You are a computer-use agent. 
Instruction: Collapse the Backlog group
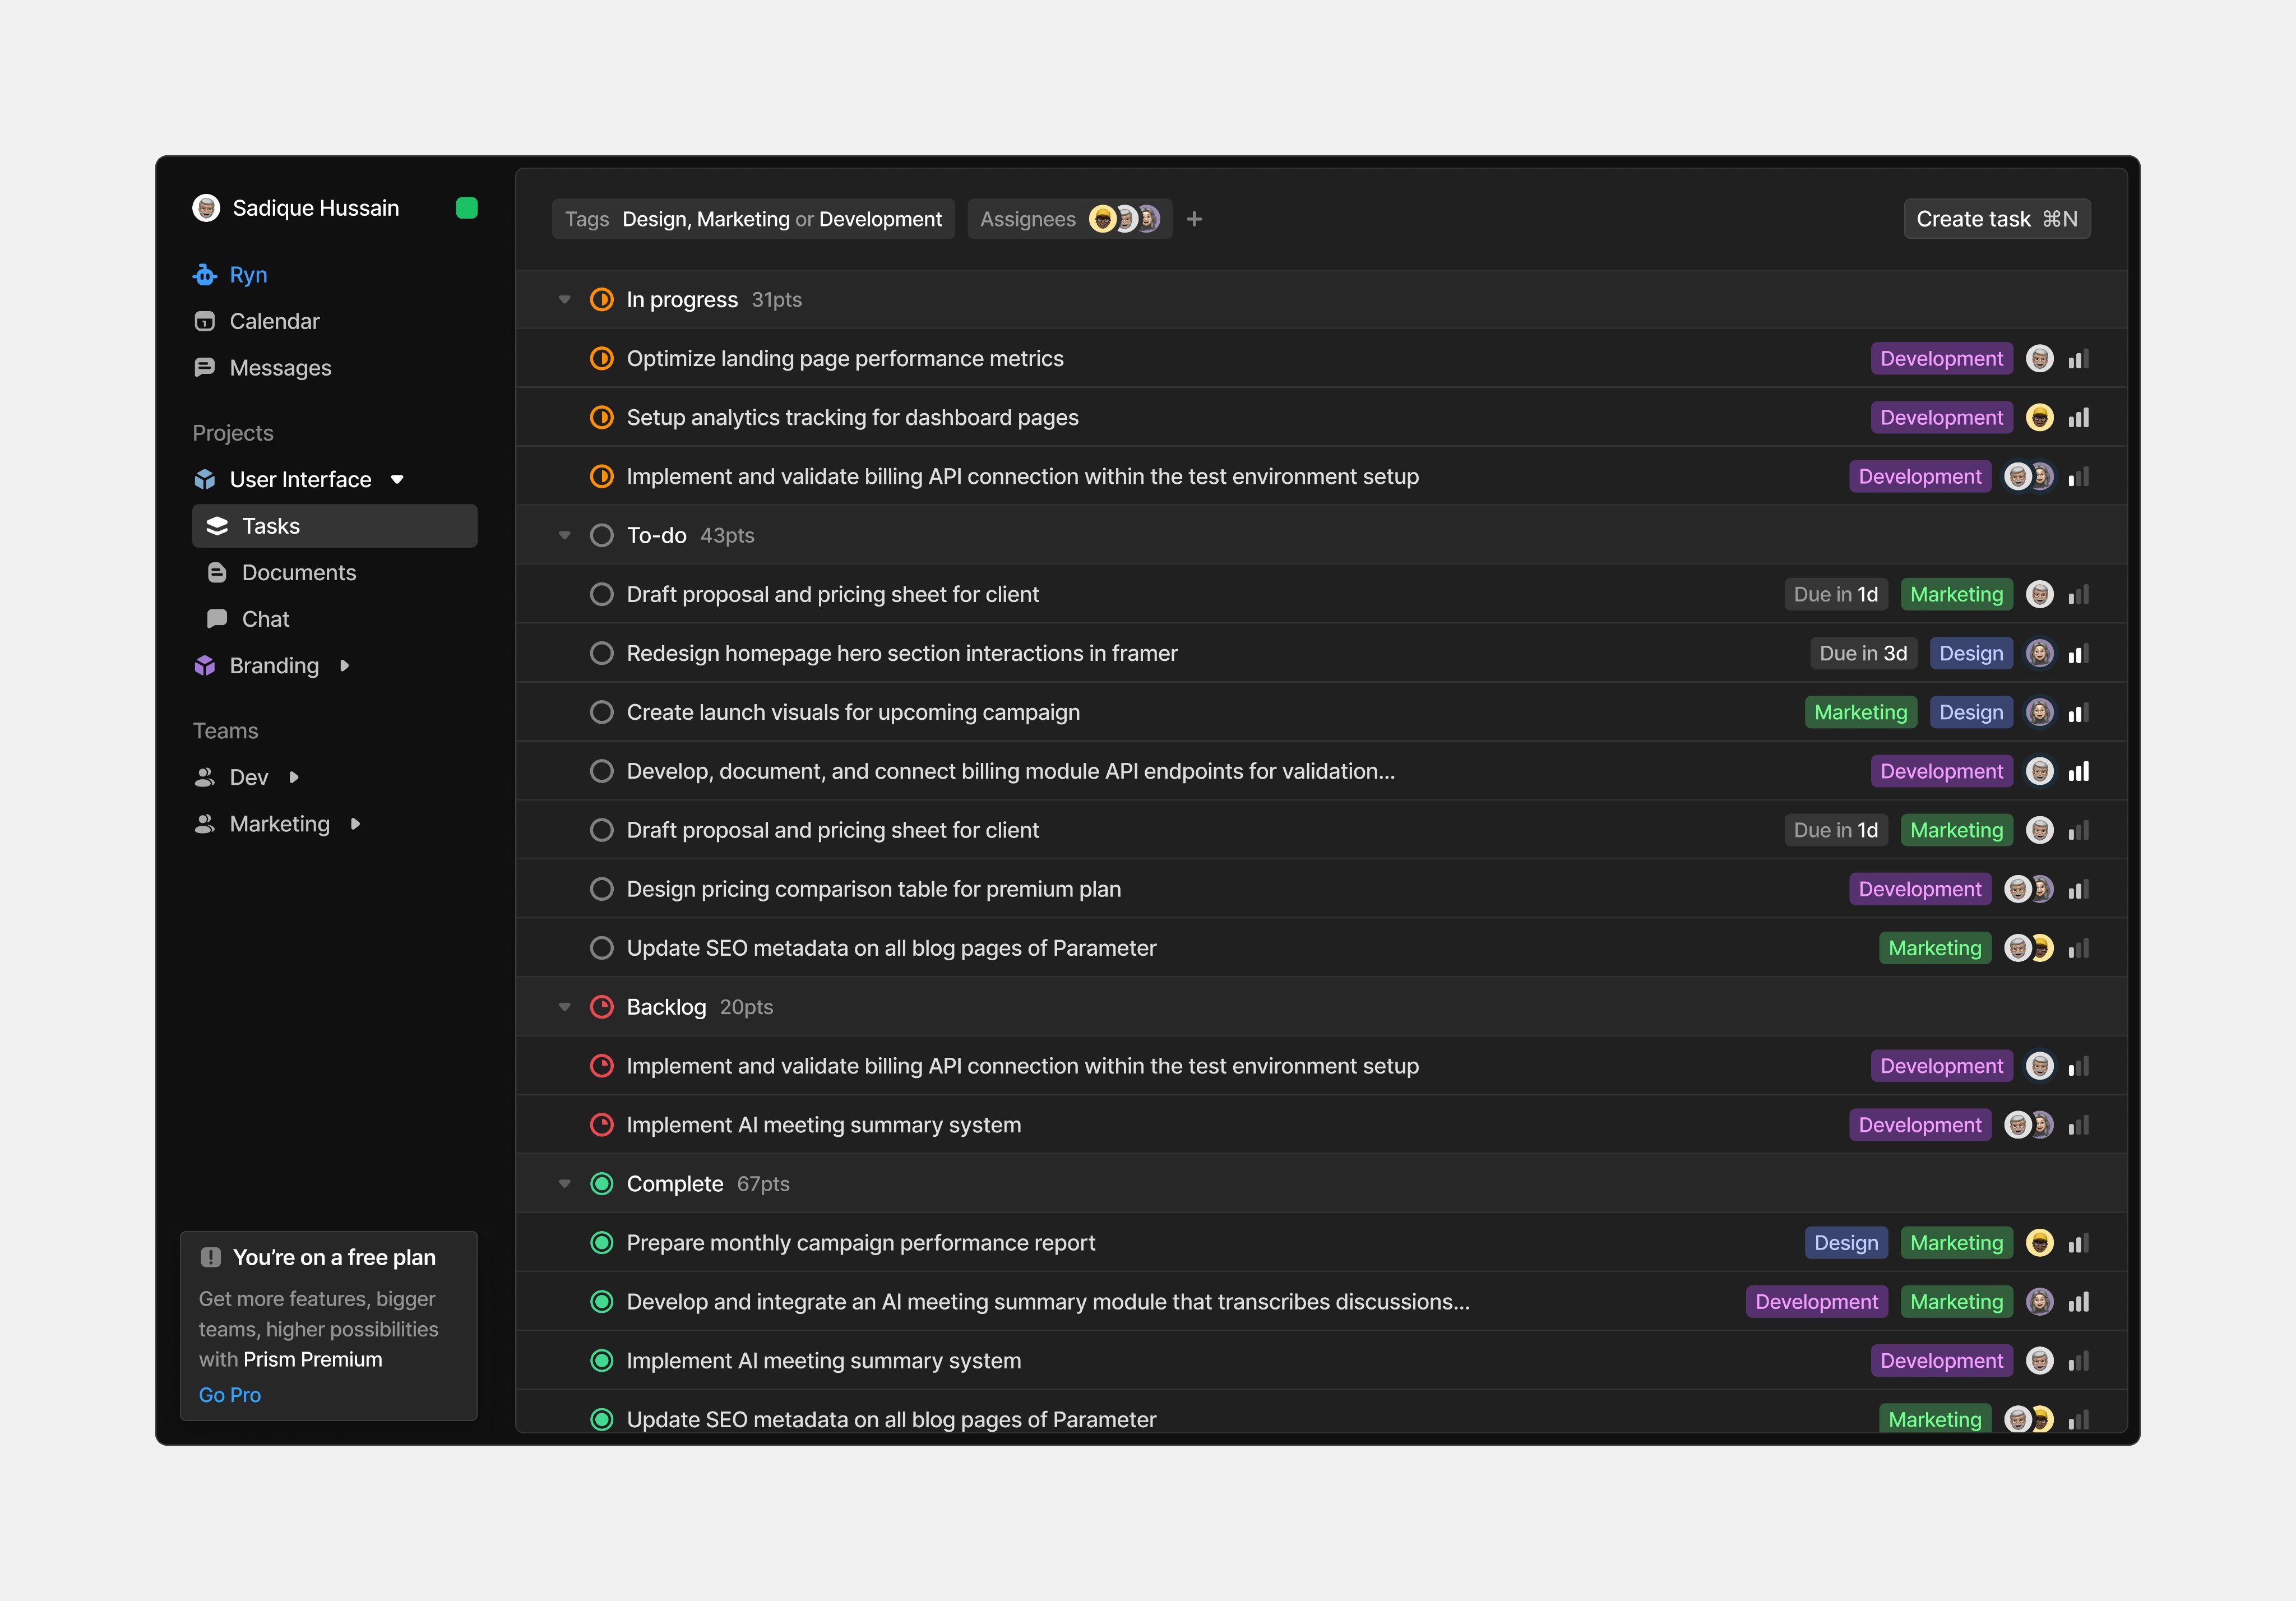point(564,1007)
